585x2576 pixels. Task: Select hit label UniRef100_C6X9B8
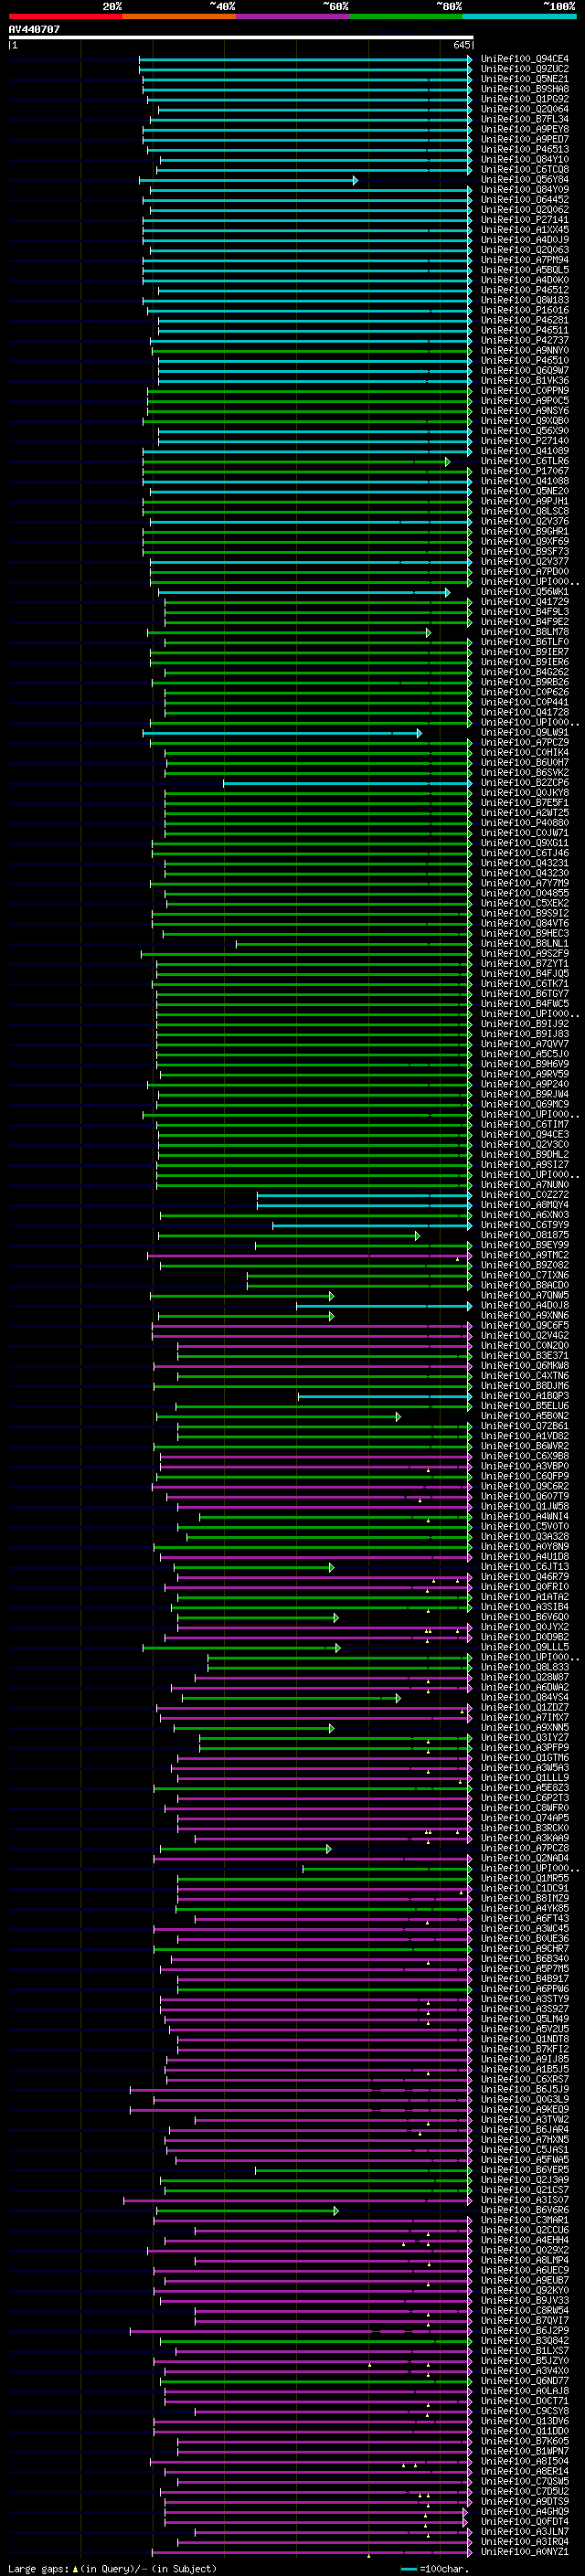[x=525, y=1456]
